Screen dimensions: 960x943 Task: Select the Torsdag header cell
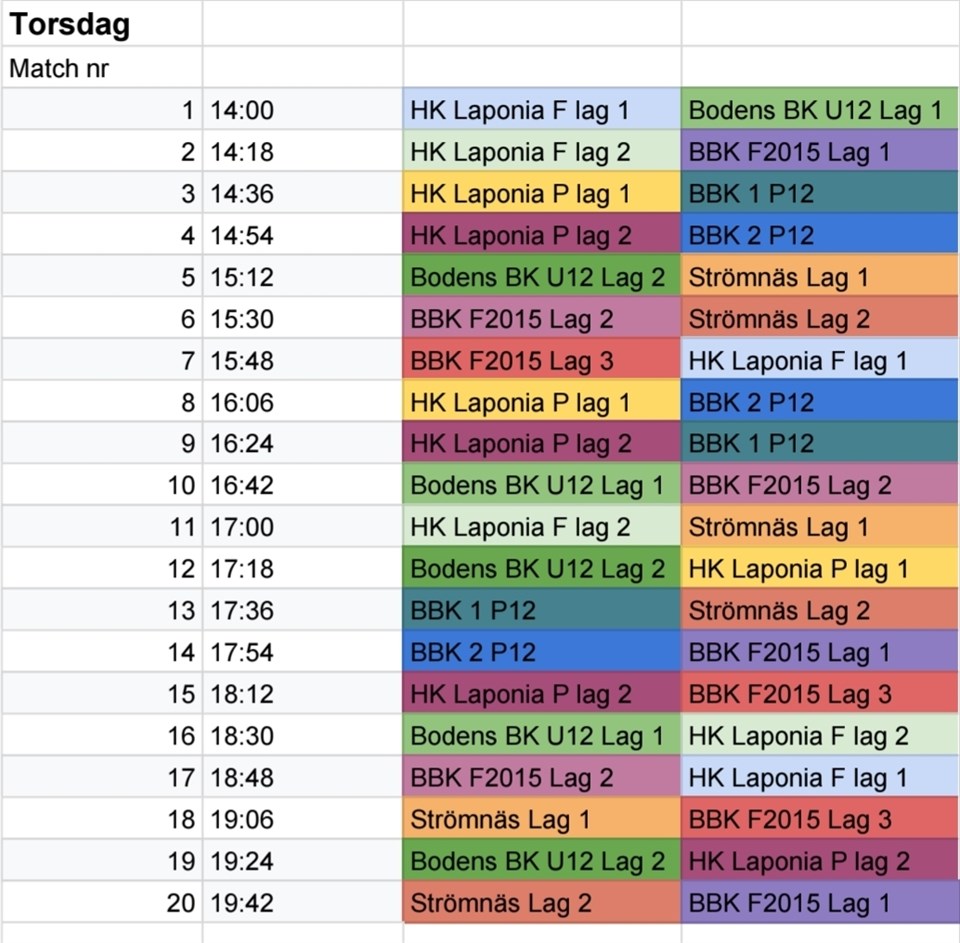pyautogui.click(x=102, y=24)
